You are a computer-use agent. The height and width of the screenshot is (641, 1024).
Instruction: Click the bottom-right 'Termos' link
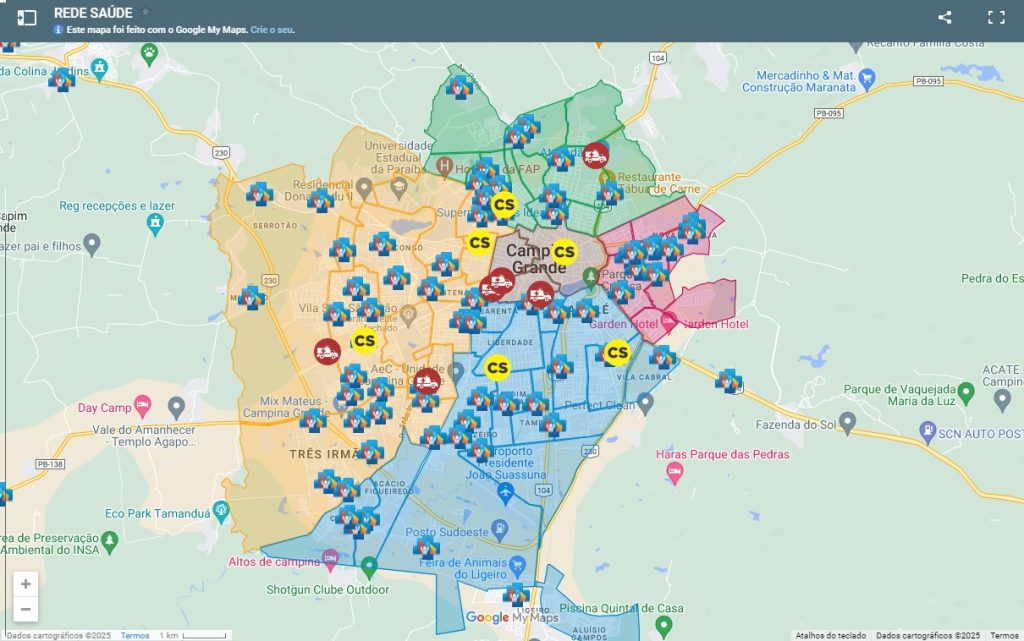pos(1004,635)
